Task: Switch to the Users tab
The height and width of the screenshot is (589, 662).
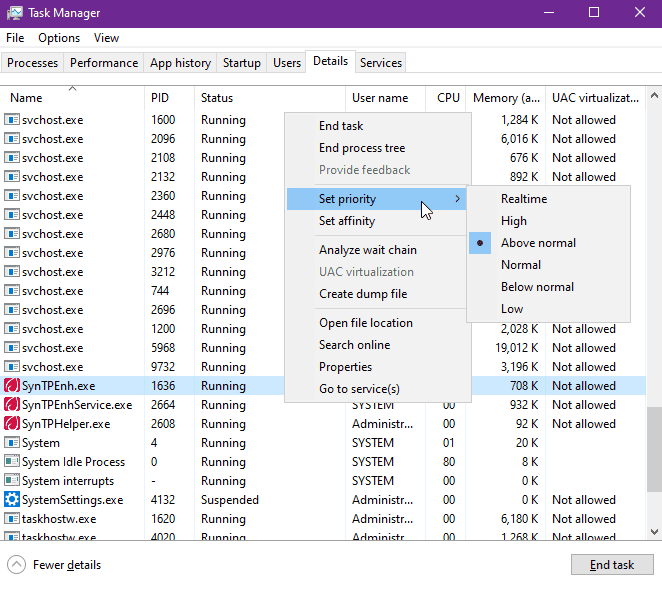Action: coord(287,62)
